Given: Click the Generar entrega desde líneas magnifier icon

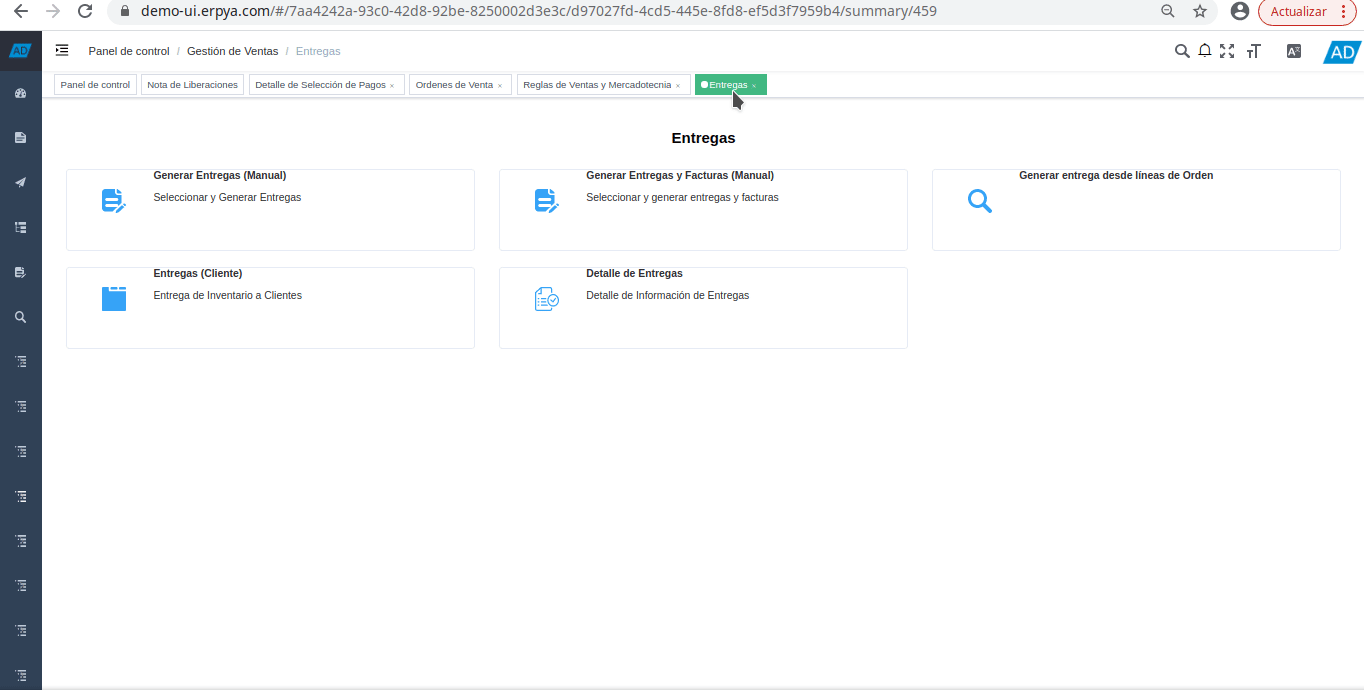Looking at the screenshot, I should pyautogui.click(x=980, y=201).
